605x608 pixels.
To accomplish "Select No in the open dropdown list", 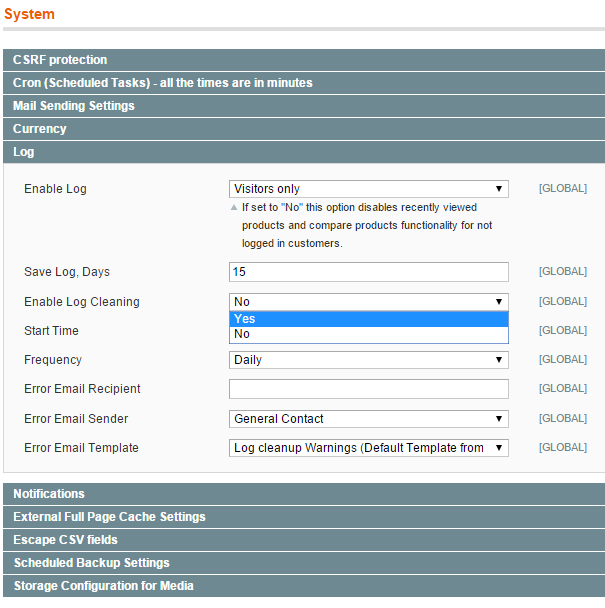I will (x=369, y=334).
